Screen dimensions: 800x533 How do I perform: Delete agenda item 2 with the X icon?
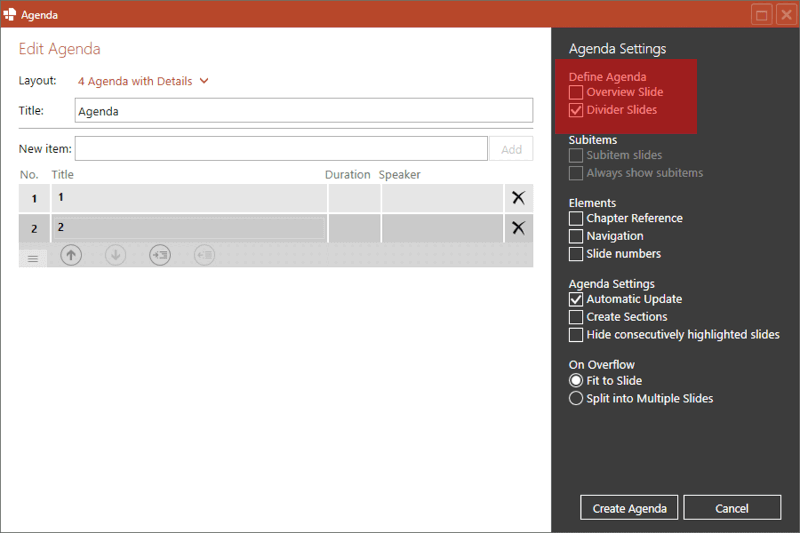pos(518,228)
